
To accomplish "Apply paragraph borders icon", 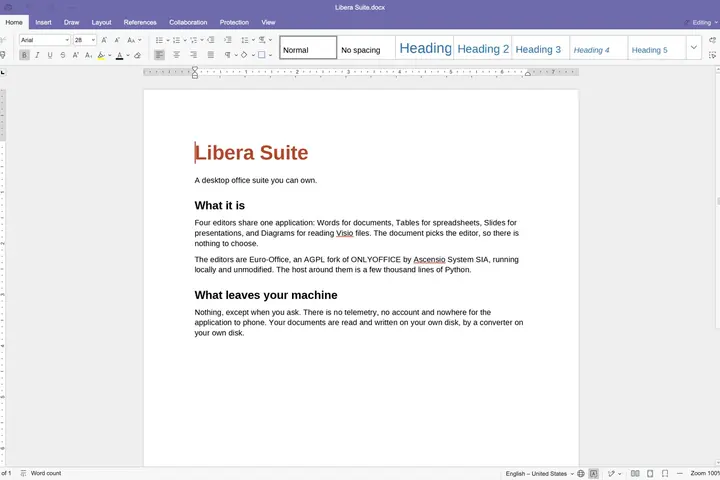I will pos(261,55).
